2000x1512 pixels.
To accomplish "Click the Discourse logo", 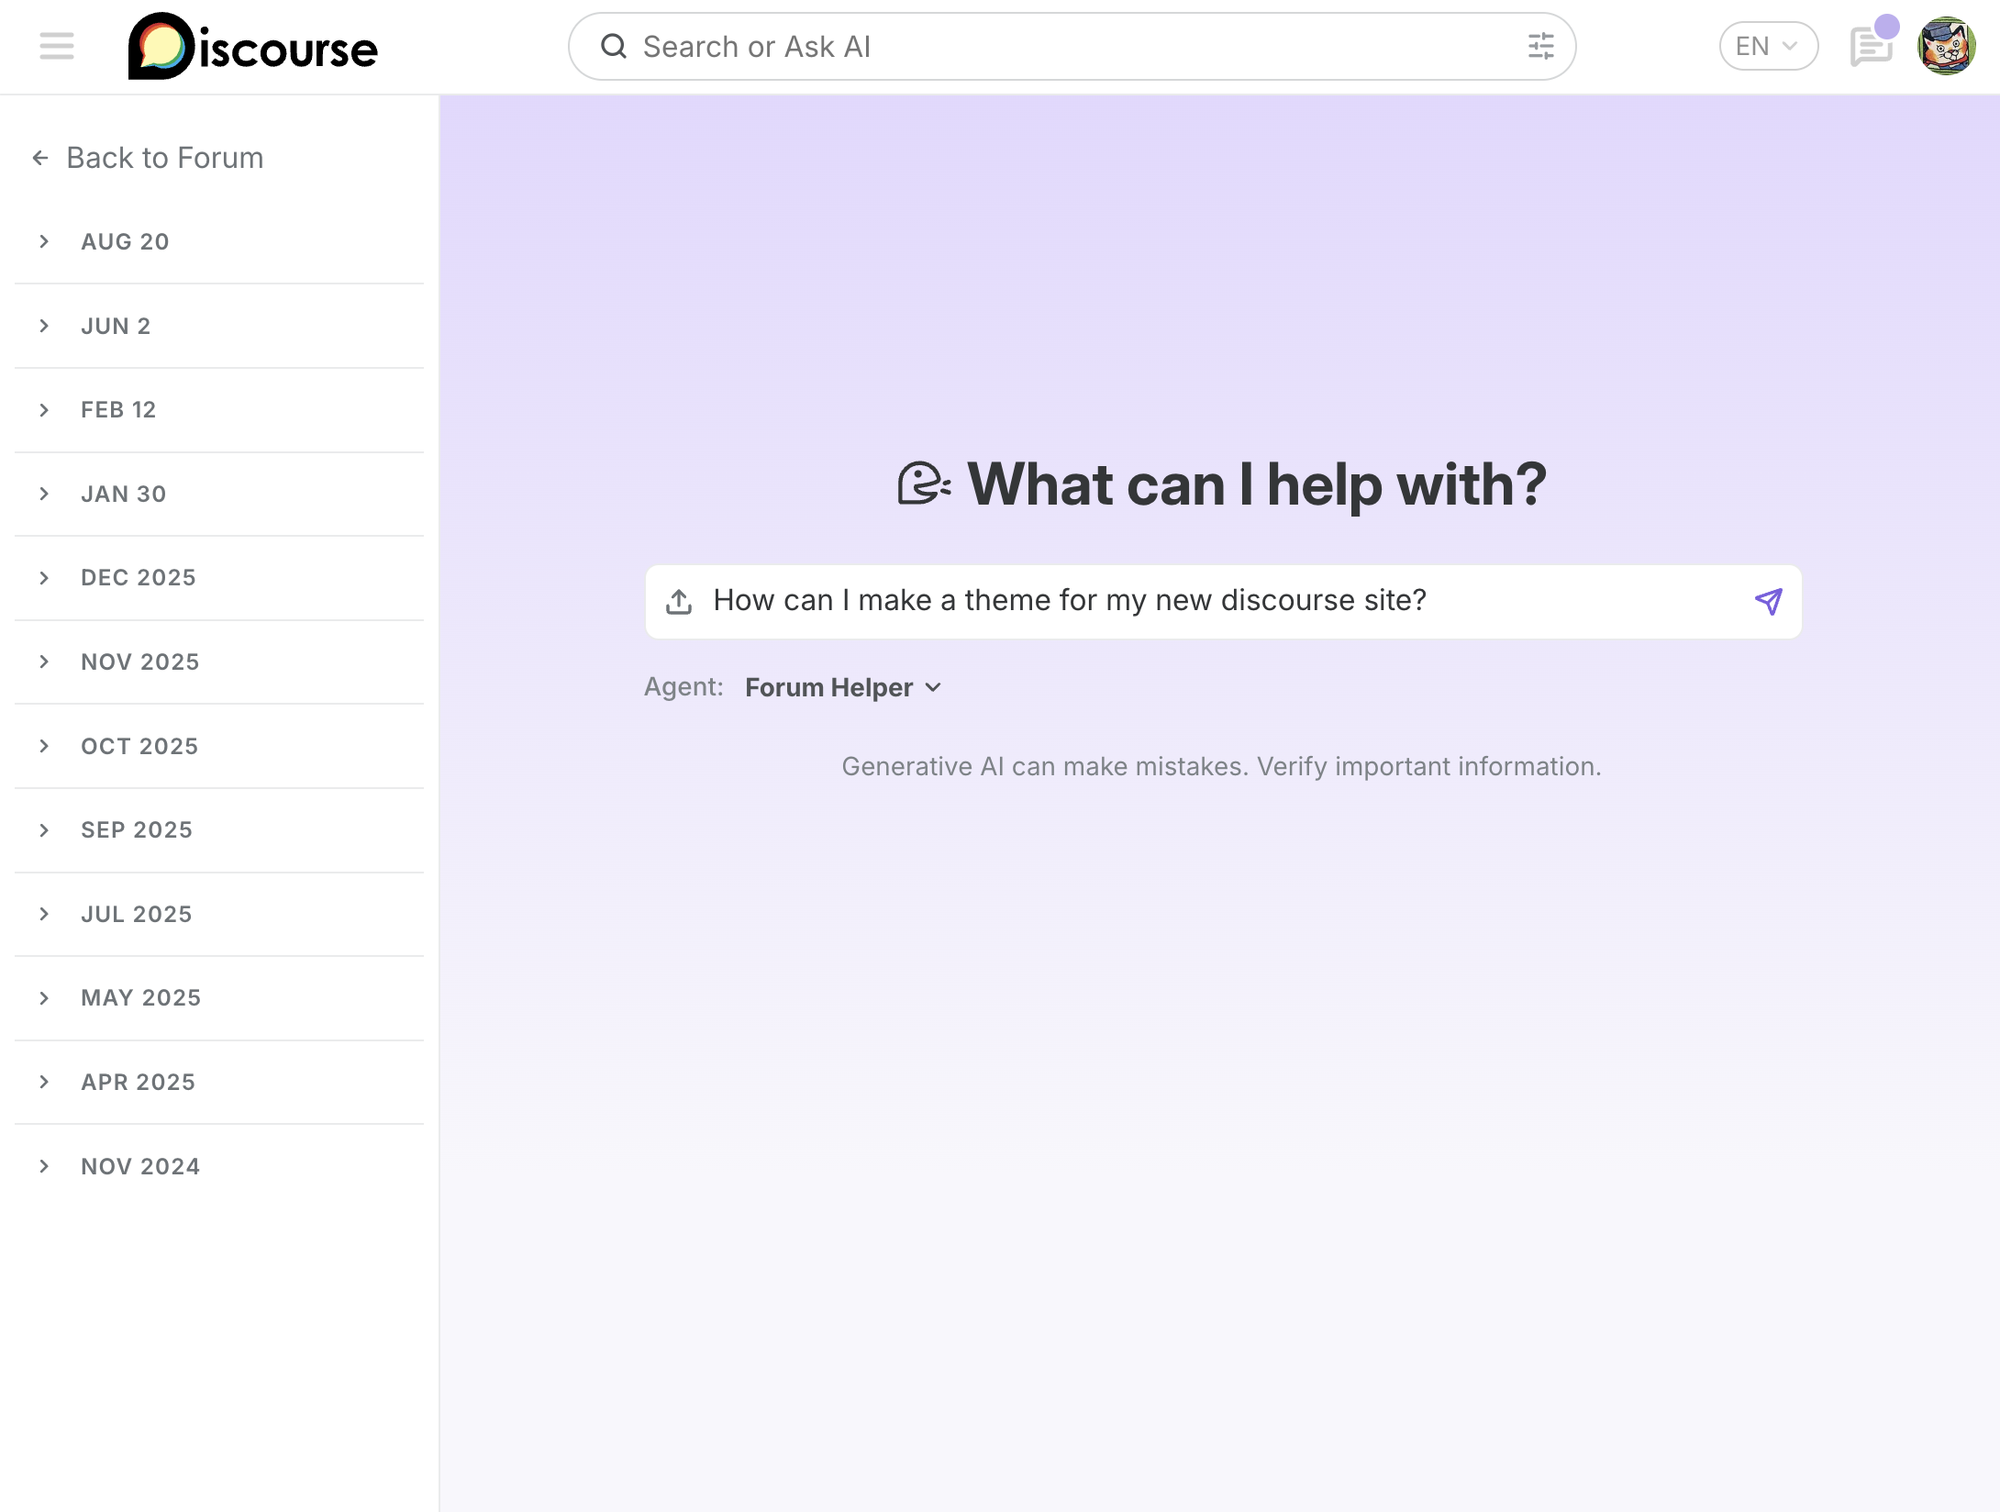I will click(x=253, y=46).
